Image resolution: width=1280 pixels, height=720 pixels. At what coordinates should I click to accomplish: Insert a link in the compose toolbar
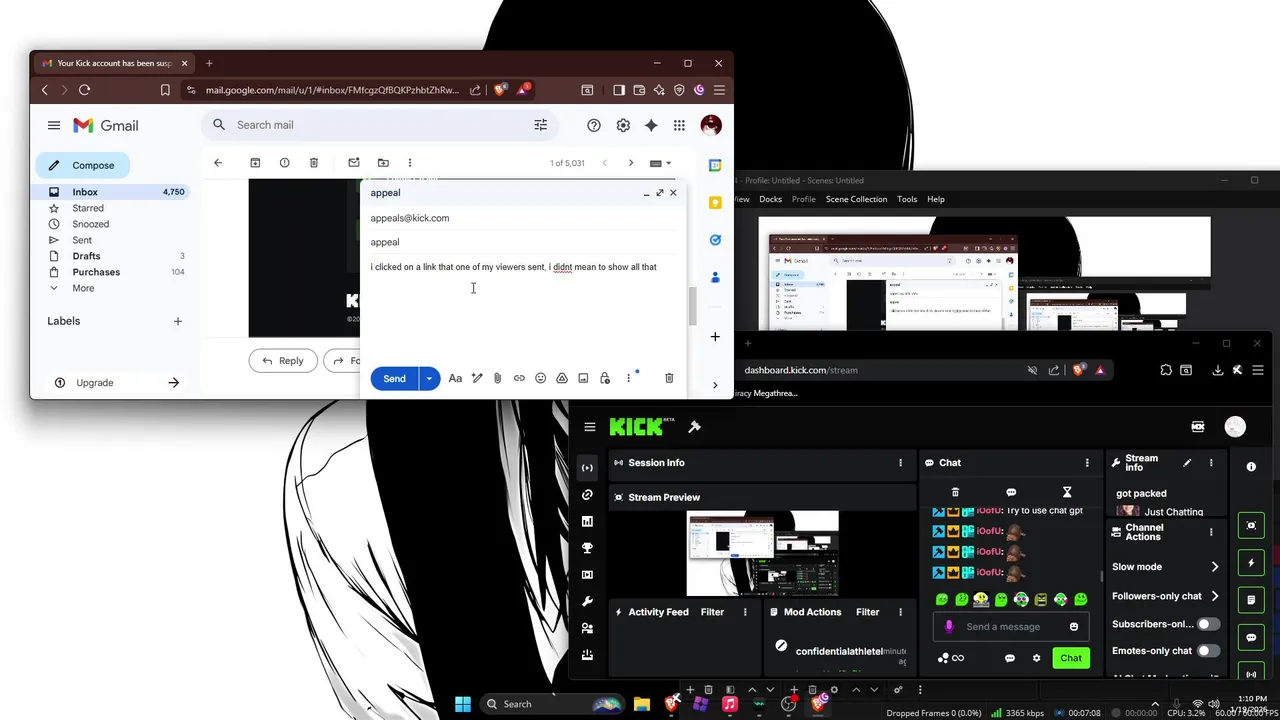click(x=519, y=378)
